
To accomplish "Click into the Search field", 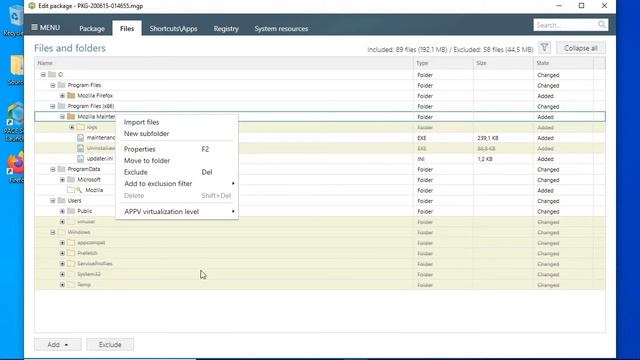I will pyautogui.click(x=565, y=25).
